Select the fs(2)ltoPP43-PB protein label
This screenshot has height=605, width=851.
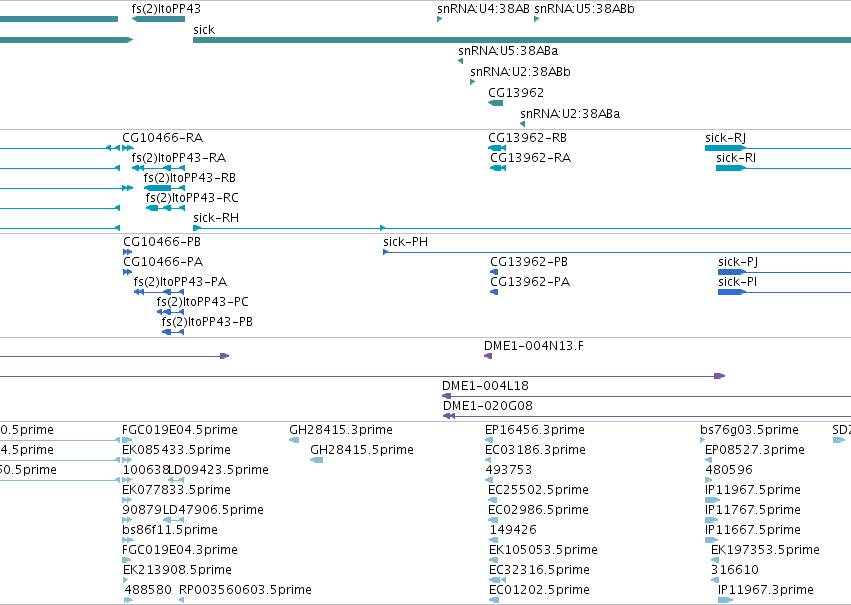click(x=207, y=322)
